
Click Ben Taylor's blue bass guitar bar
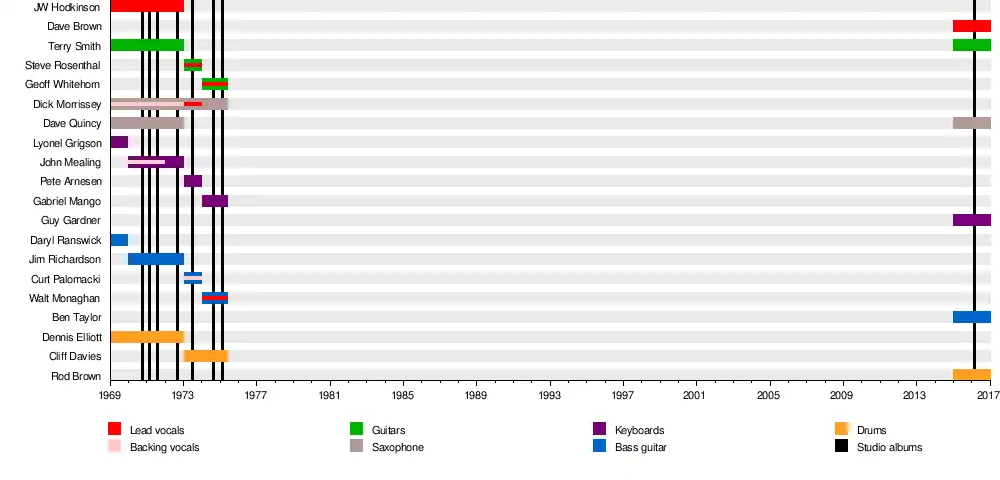(971, 317)
